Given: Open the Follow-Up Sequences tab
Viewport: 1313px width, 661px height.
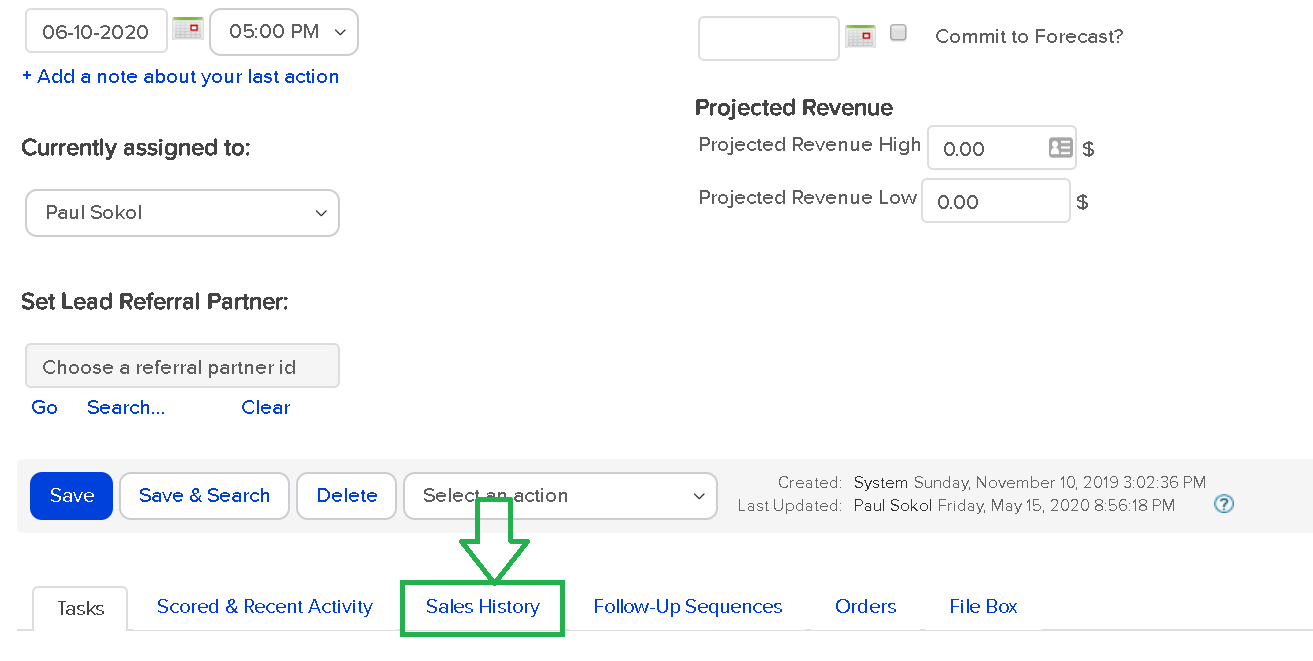Looking at the screenshot, I should (x=688, y=606).
